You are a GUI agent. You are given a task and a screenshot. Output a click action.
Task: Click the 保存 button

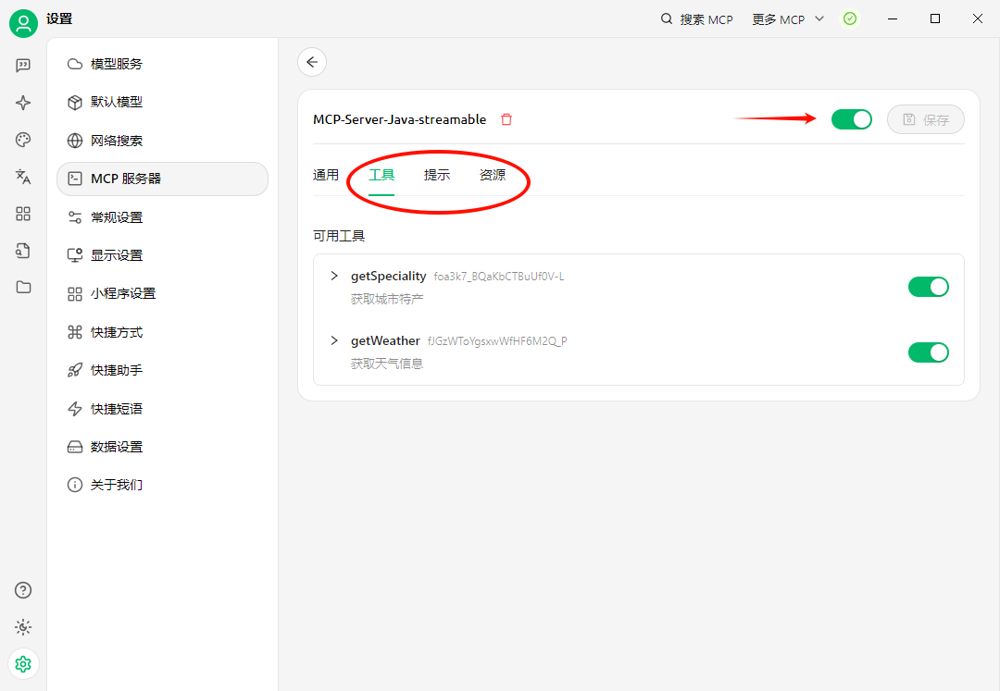pyautogui.click(x=925, y=120)
